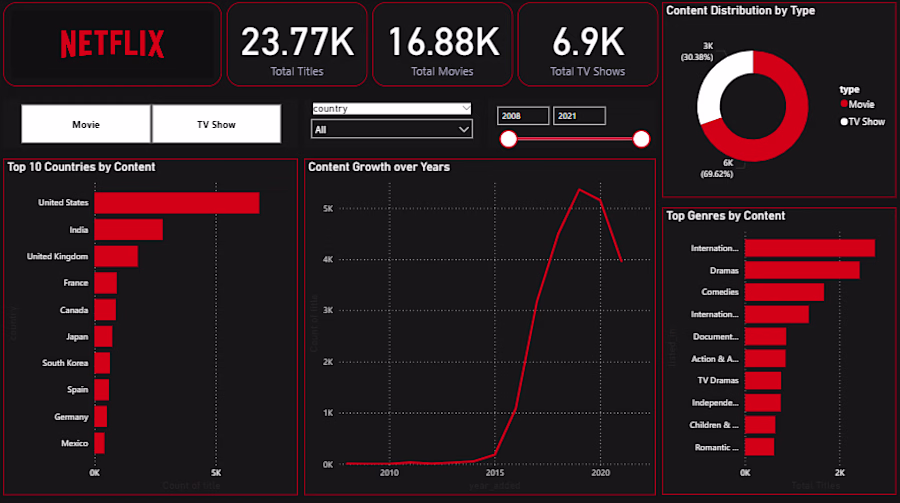Click the Total Titles 23.77K card
Image resolution: width=900 pixels, height=503 pixels.
pyautogui.click(x=297, y=44)
